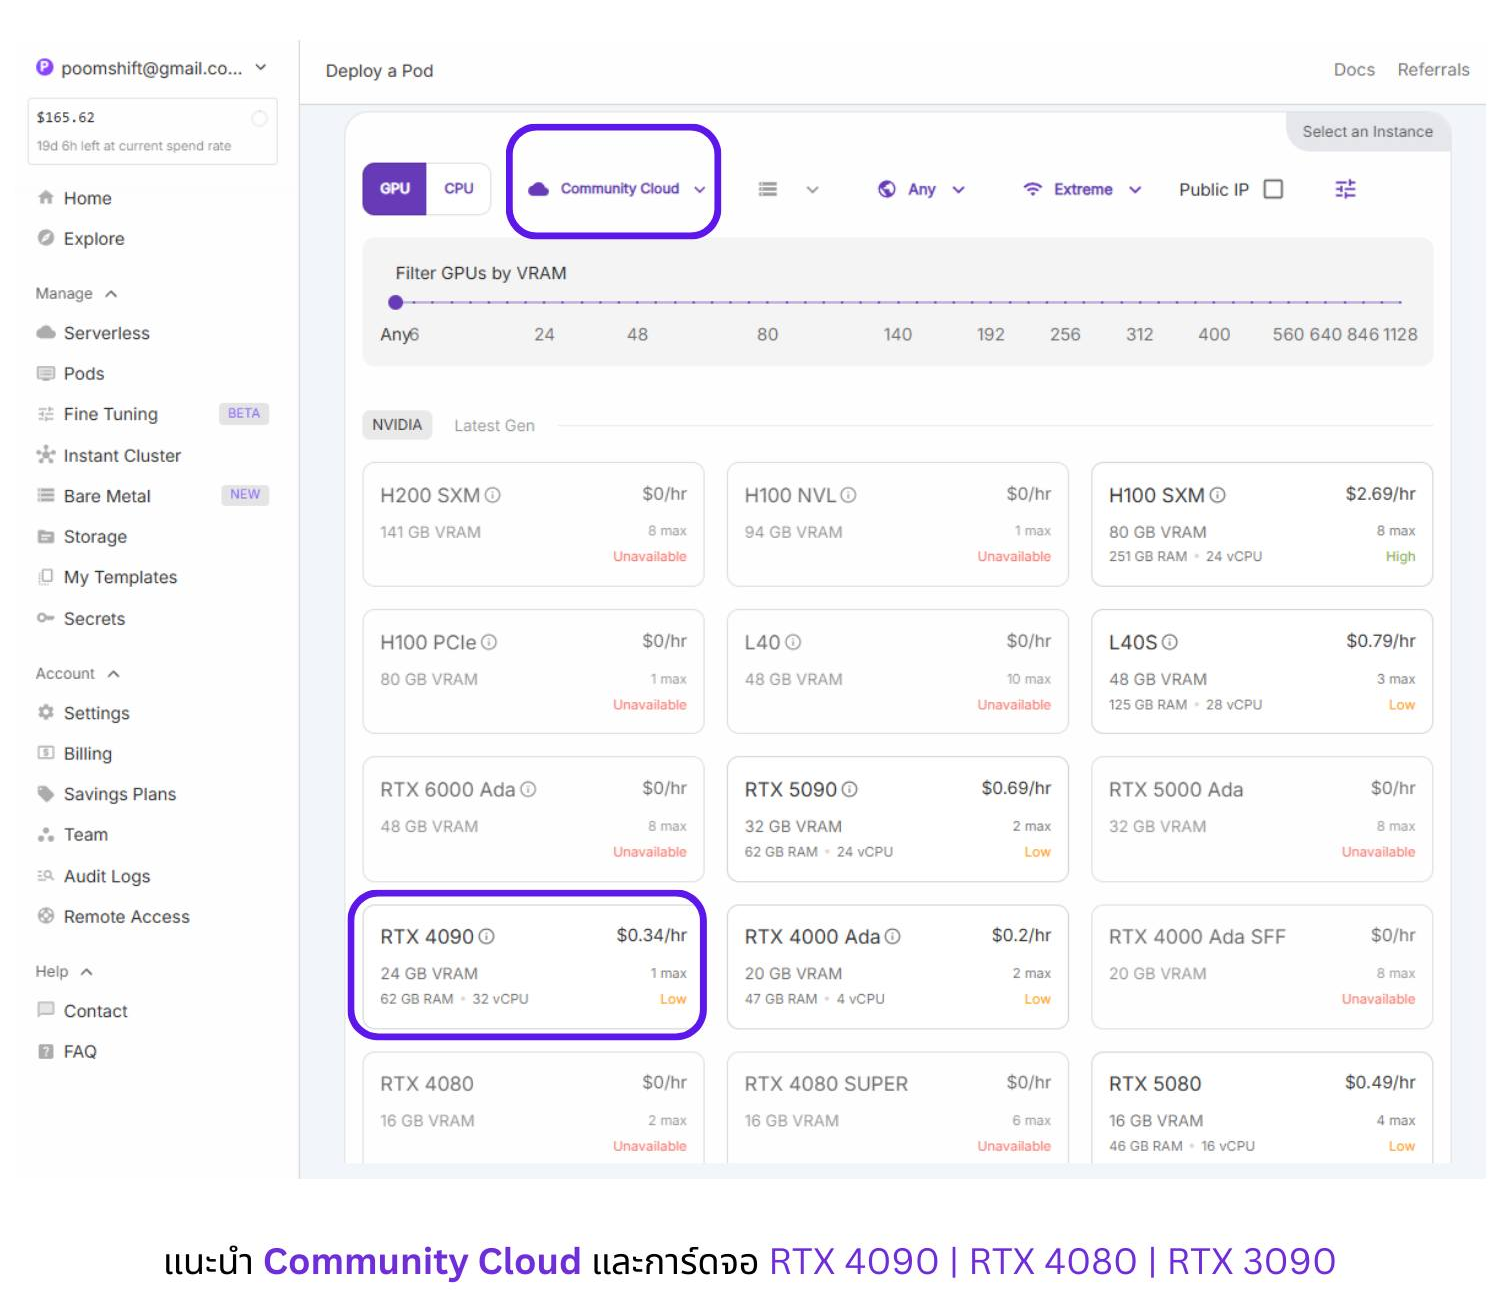Click the Storage icon
Image resolution: width=1500 pixels, height=1308 pixels.
(x=45, y=537)
